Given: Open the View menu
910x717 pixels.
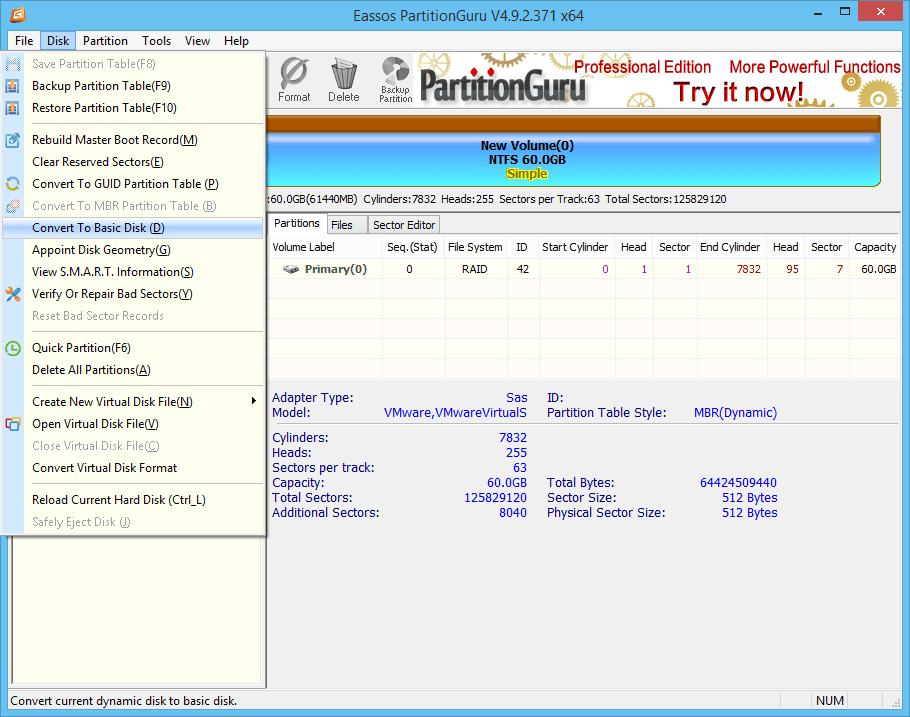Looking at the screenshot, I should (197, 41).
